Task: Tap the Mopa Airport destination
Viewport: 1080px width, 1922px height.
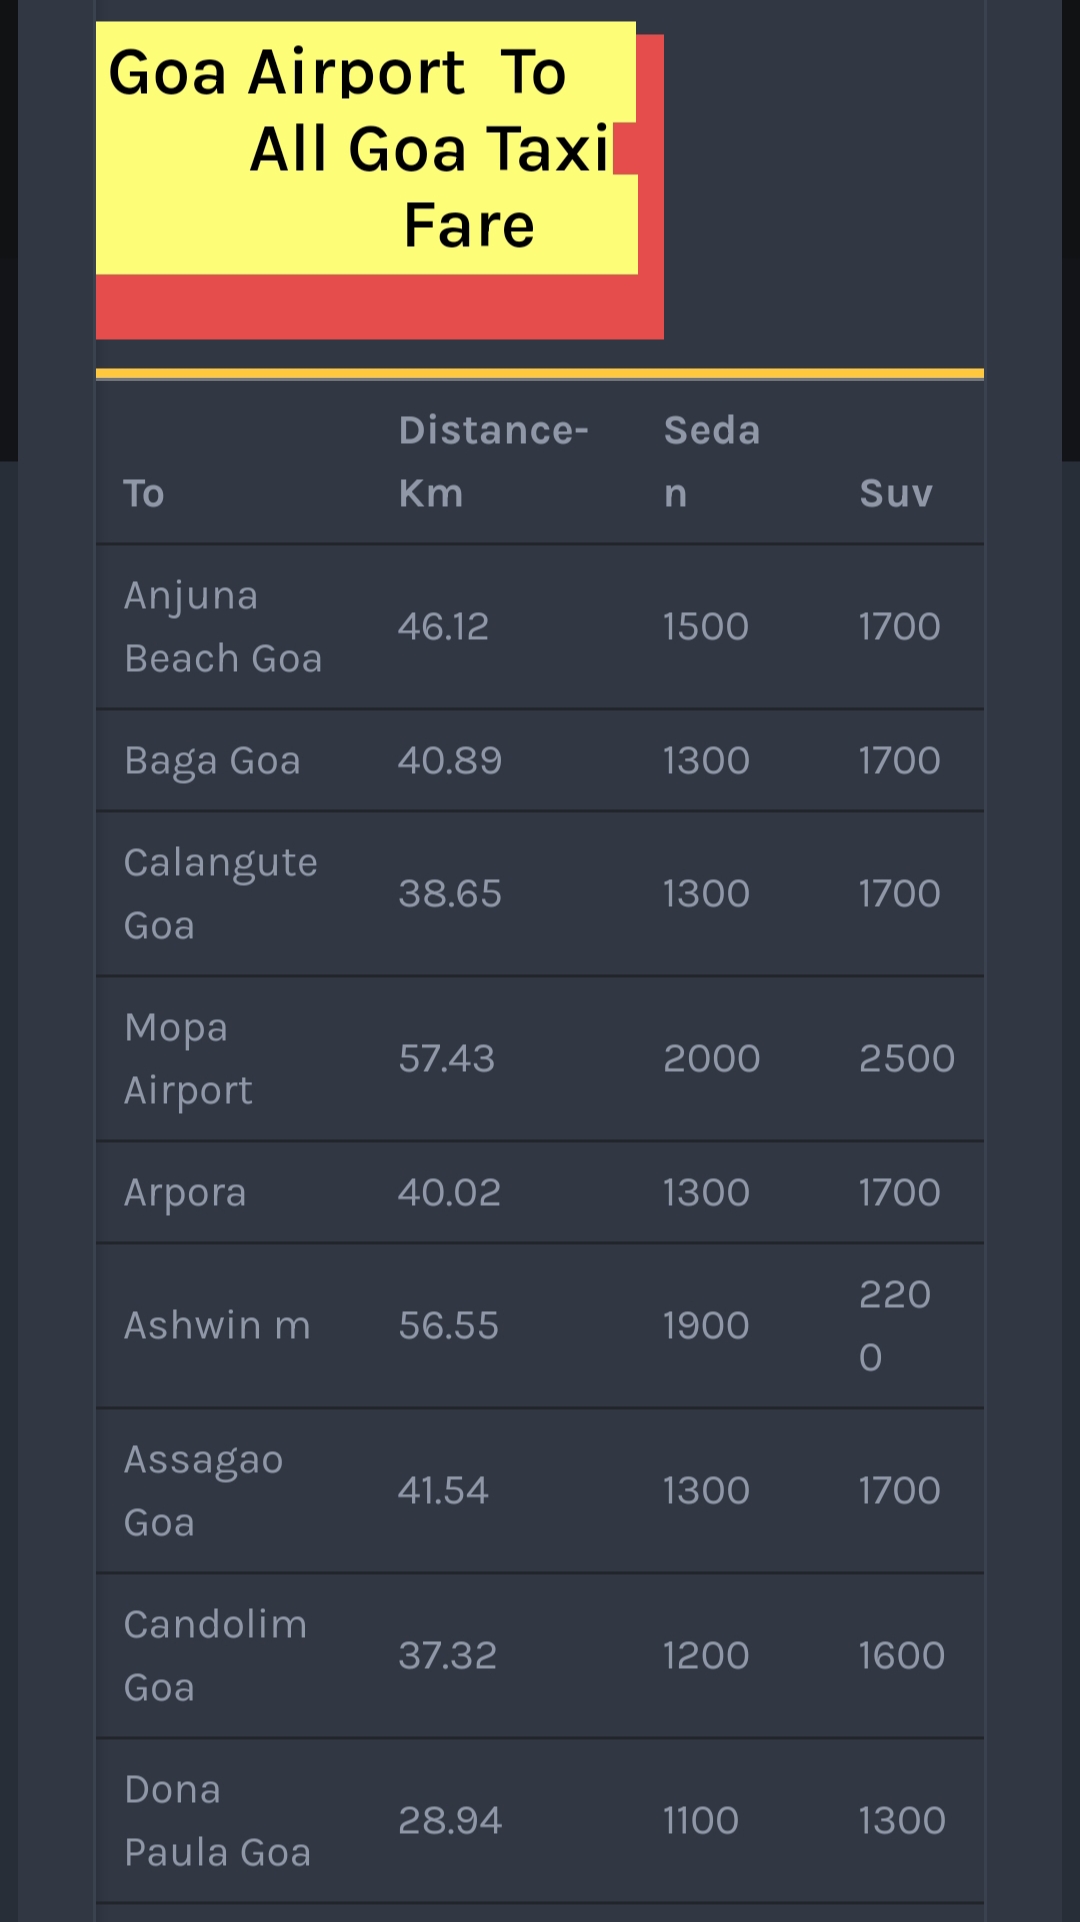Action: pos(188,1059)
